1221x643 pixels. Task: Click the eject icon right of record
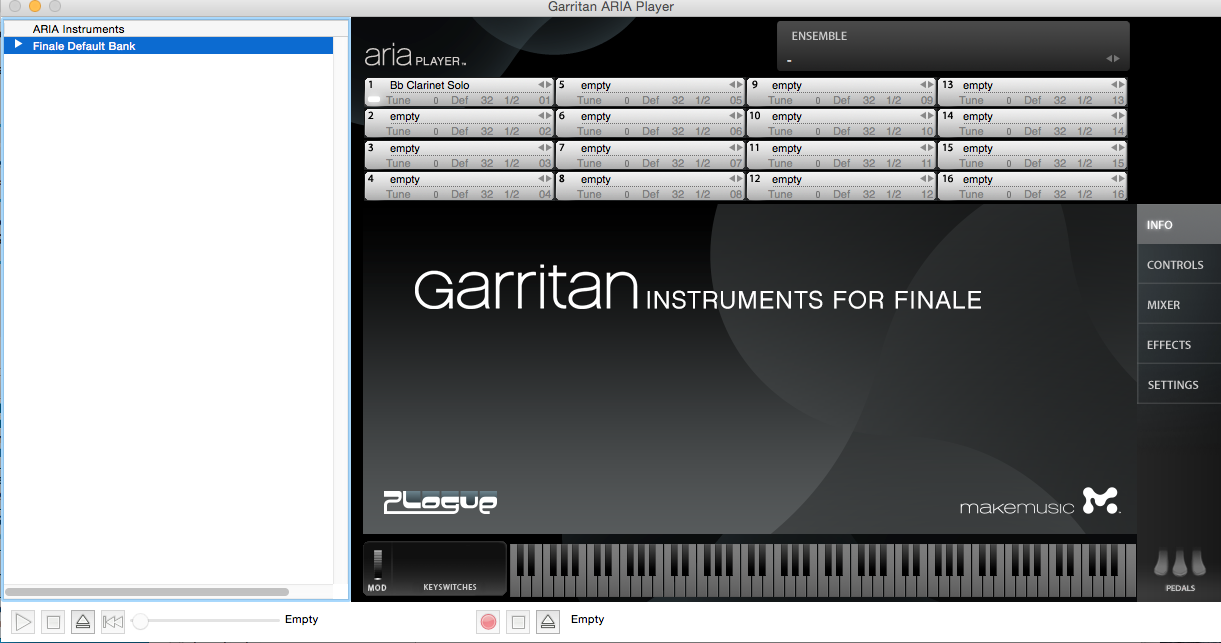547,622
